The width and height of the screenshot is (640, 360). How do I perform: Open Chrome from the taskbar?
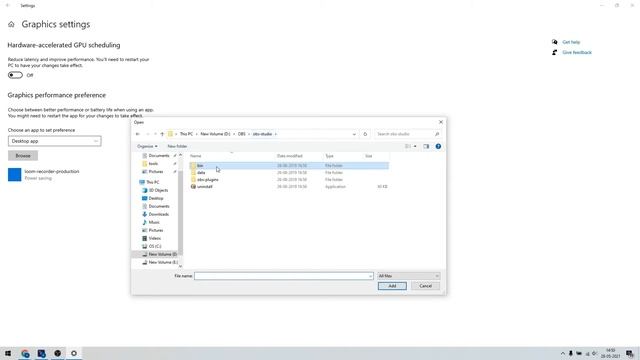(25, 353)
